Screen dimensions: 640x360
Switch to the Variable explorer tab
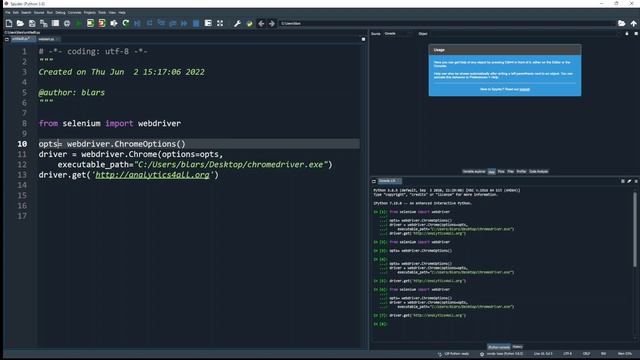point(473,171)
